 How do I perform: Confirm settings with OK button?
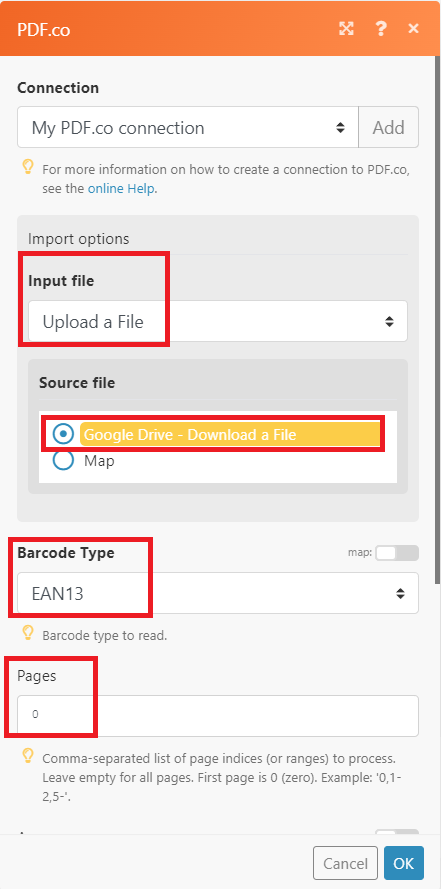404,863
